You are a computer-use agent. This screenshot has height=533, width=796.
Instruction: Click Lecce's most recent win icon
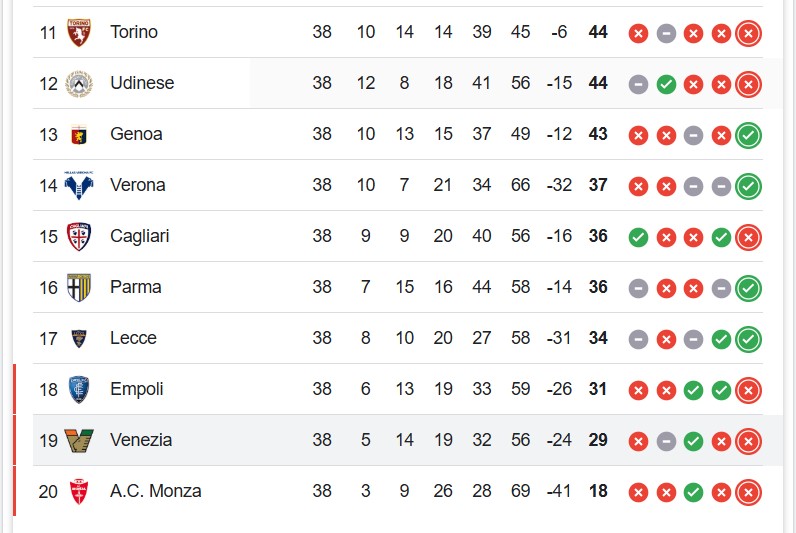click(748, 339)
